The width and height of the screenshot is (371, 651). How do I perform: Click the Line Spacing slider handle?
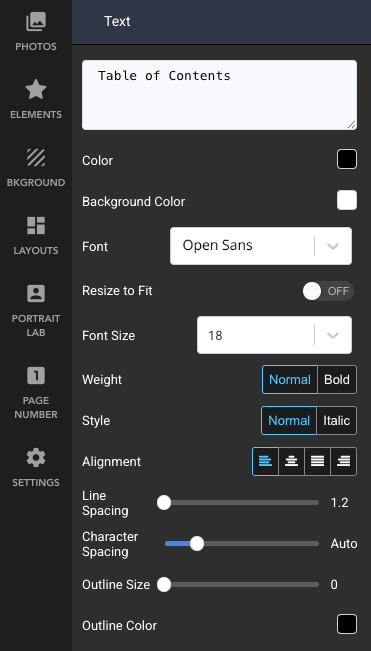[164, 502]
